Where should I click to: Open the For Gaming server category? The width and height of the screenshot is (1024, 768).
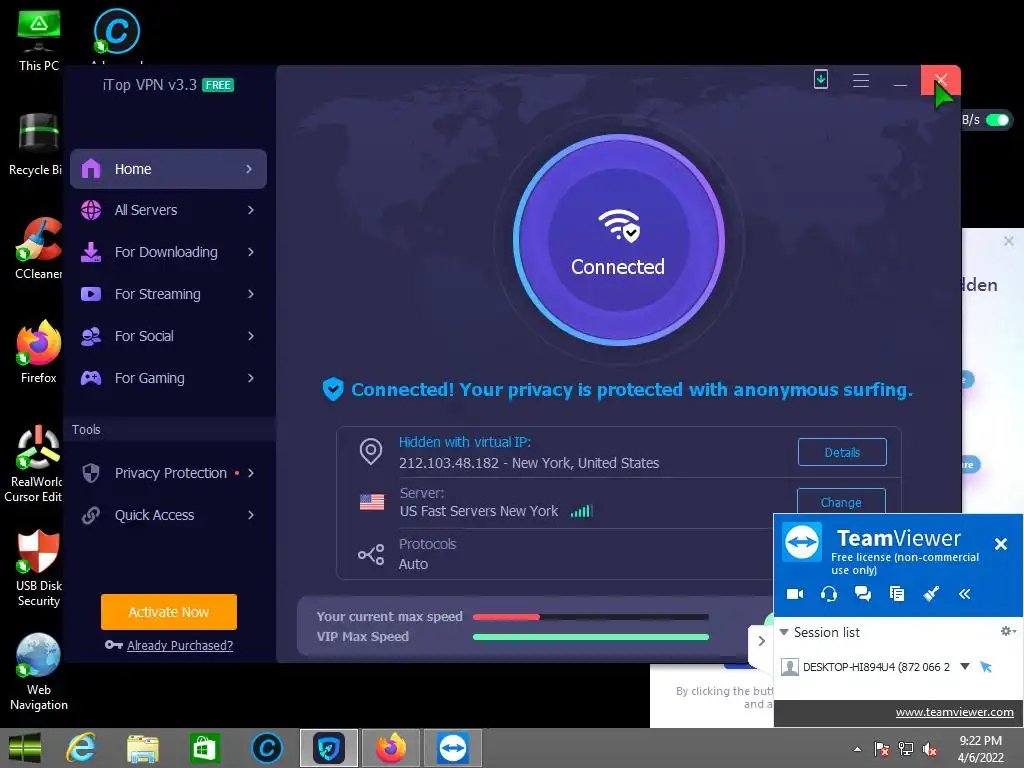click(168, 378)
